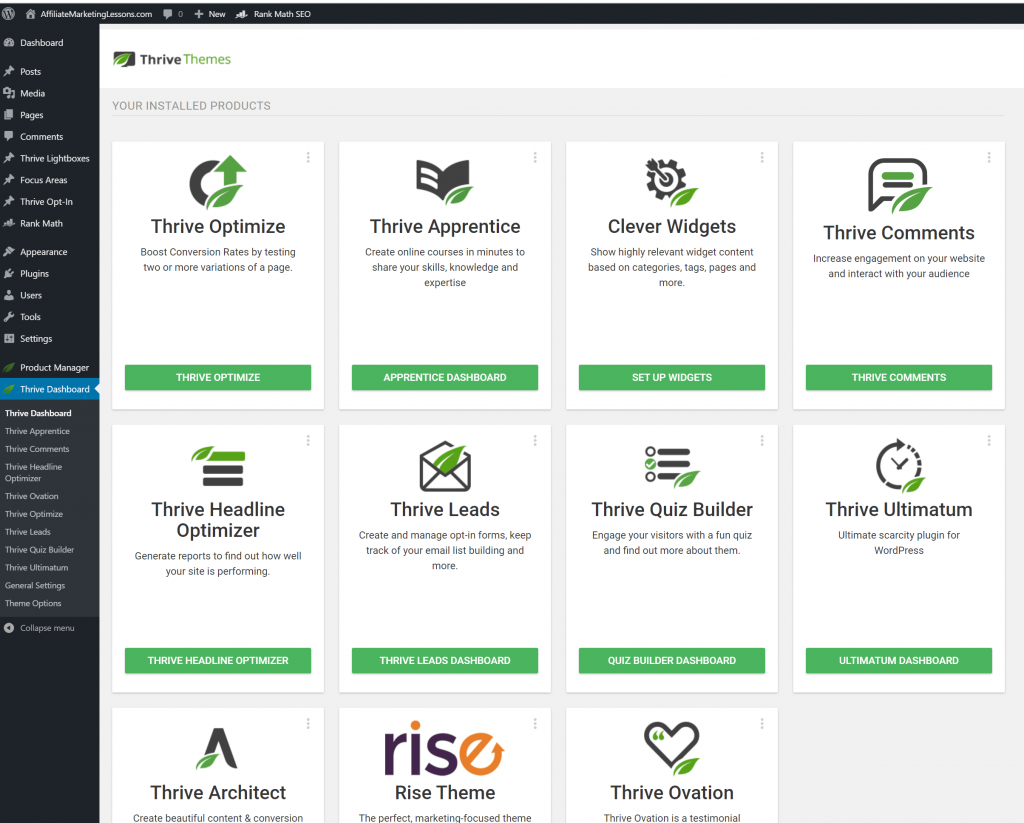The height and width of the screenshot is (823, 1024).
Task: Open three-dot menu on Thrive Leads card
Action: [x=535, y=440]
